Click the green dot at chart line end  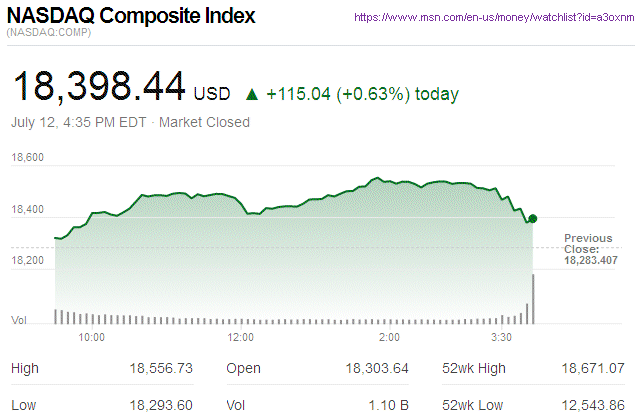click(x=532, y=218)
